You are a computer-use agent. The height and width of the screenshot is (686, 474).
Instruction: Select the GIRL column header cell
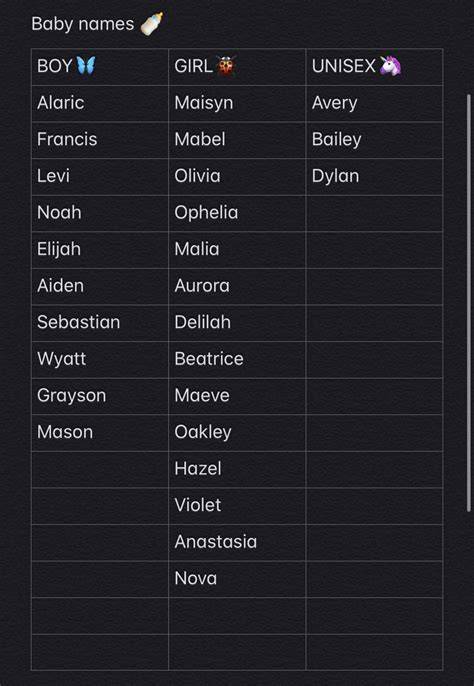[x=237, y=66]
